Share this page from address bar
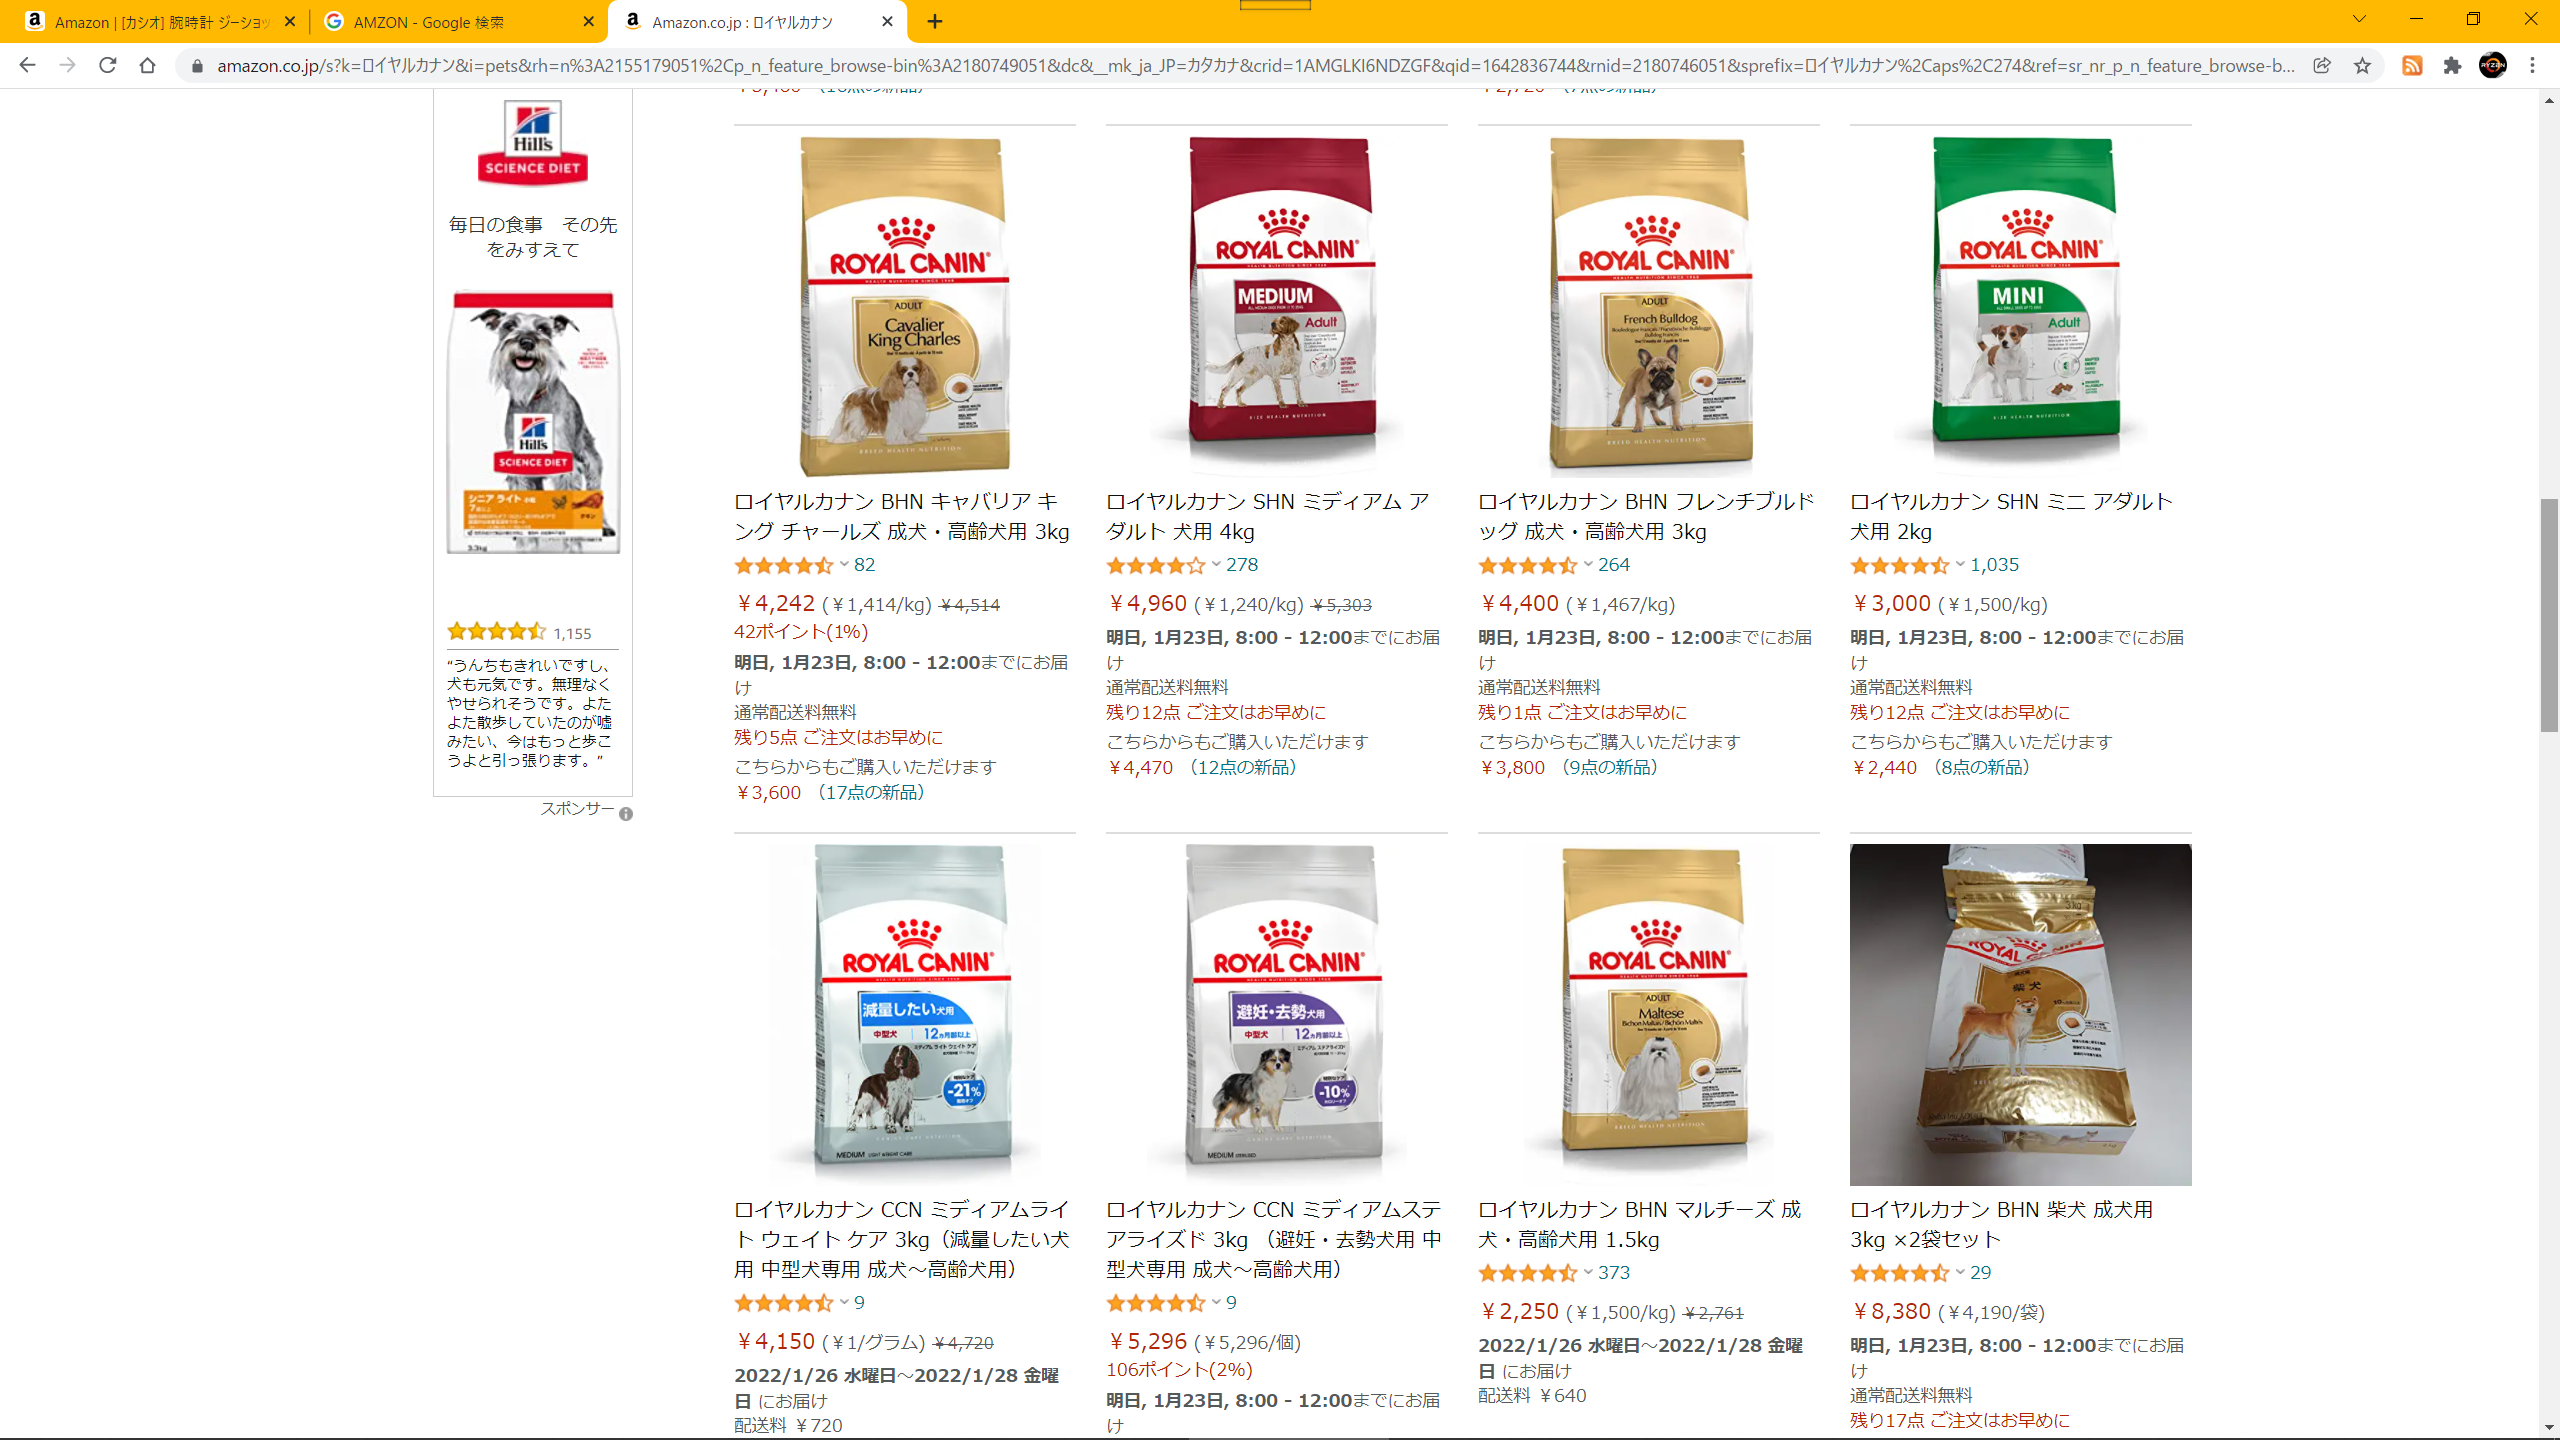This screenshot has width=2560, height=1440. coord(2322,66)
